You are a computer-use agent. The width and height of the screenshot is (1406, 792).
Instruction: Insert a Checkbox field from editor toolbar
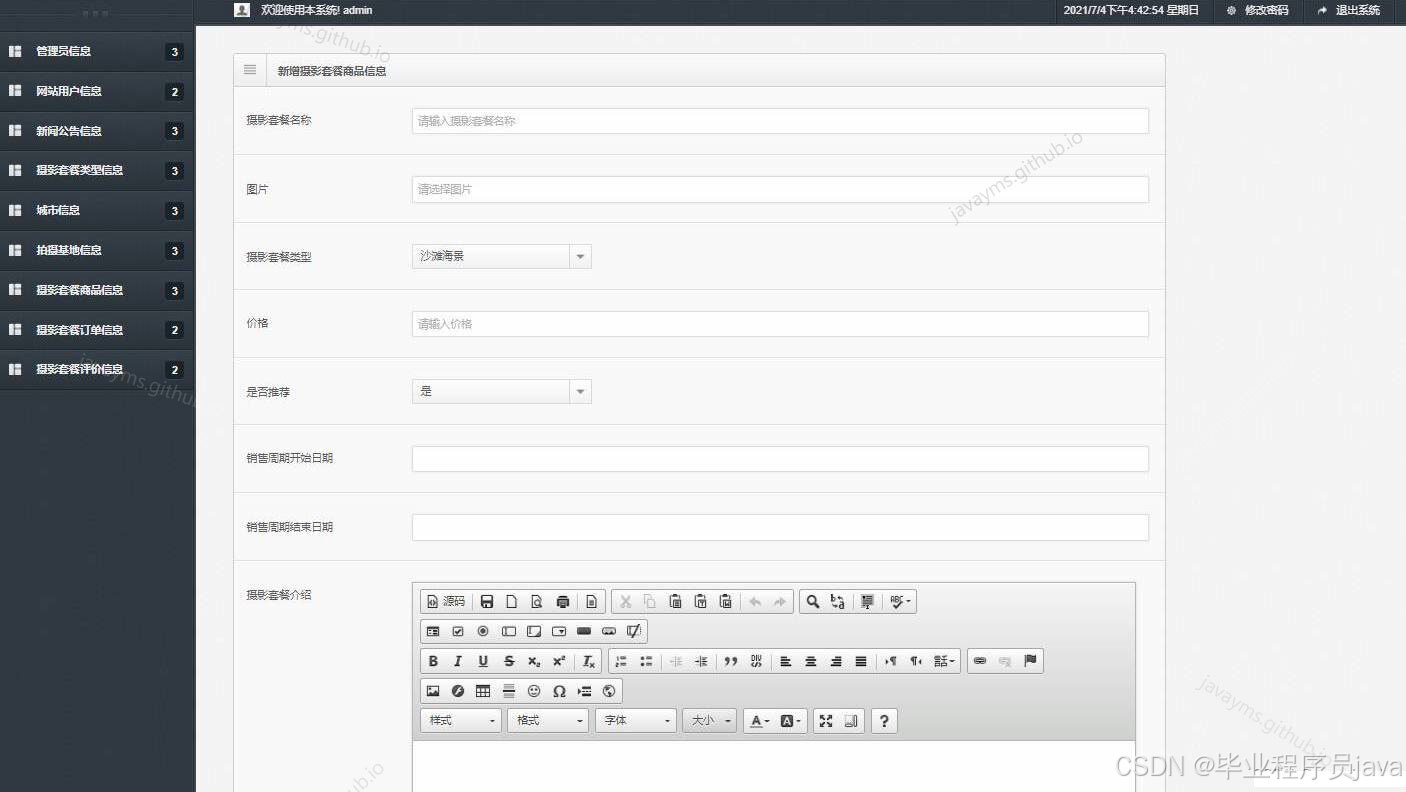click(458, 631)
